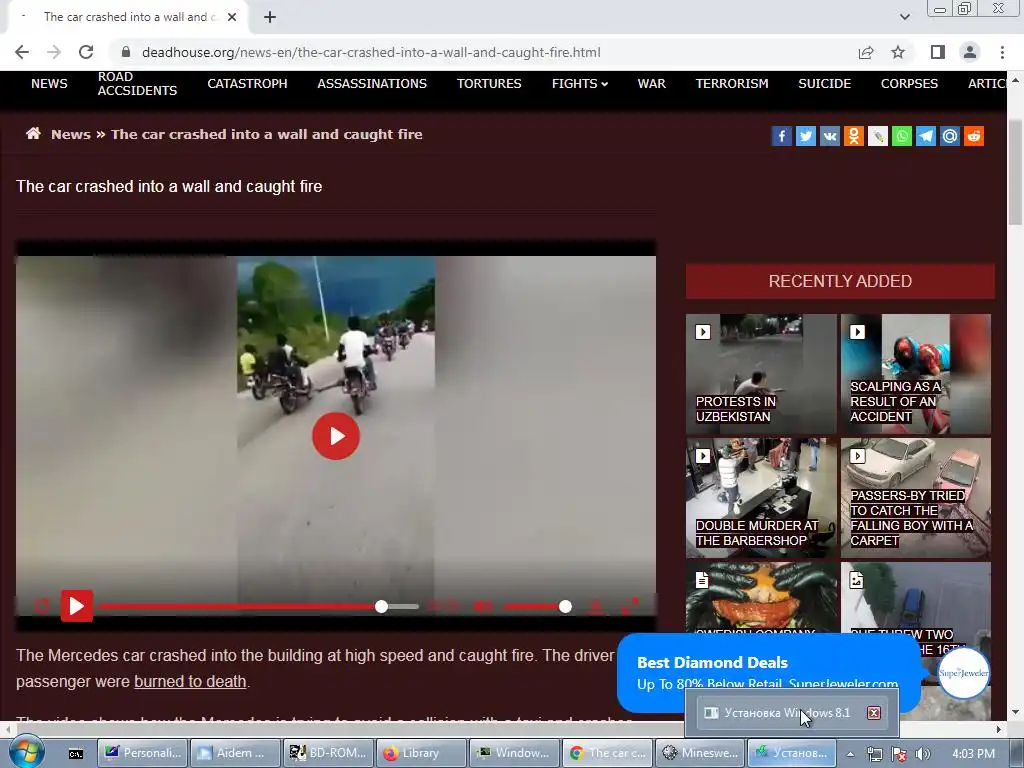Open the TORTURES section
Screen dimensions: 1024x768
[488, 84]
